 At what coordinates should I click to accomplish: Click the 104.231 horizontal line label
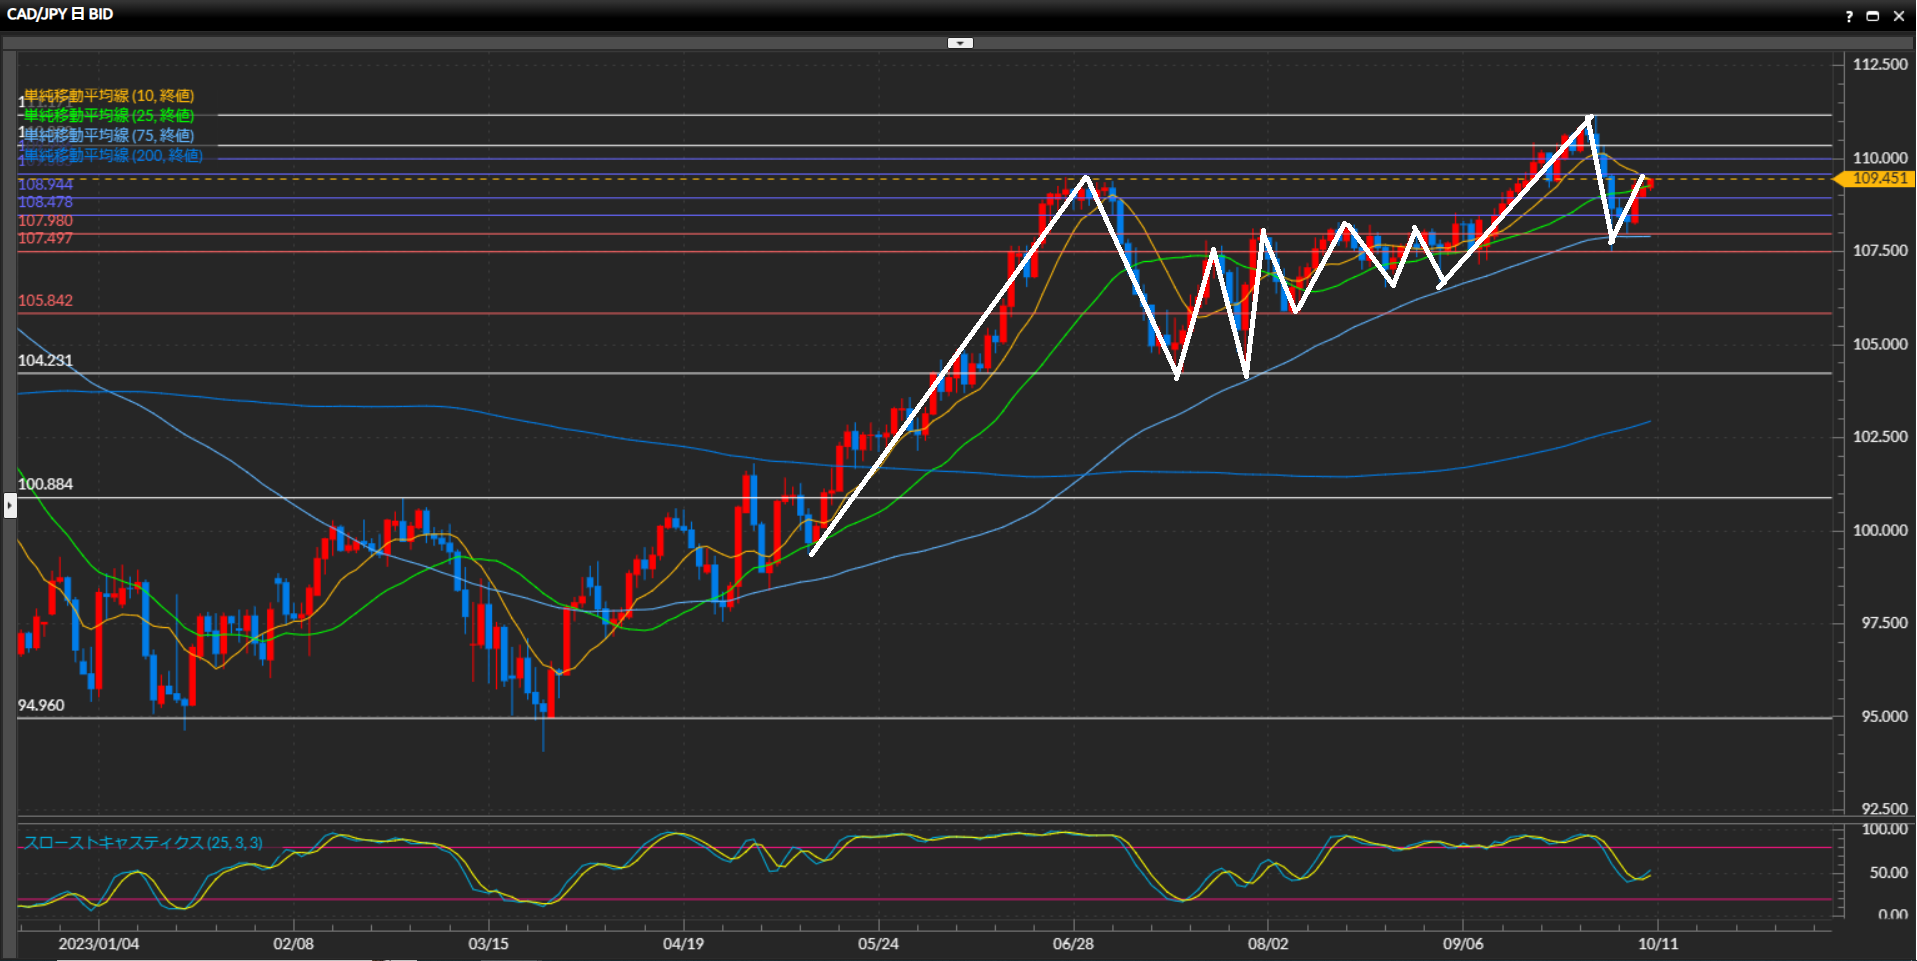tap(45, 361)
